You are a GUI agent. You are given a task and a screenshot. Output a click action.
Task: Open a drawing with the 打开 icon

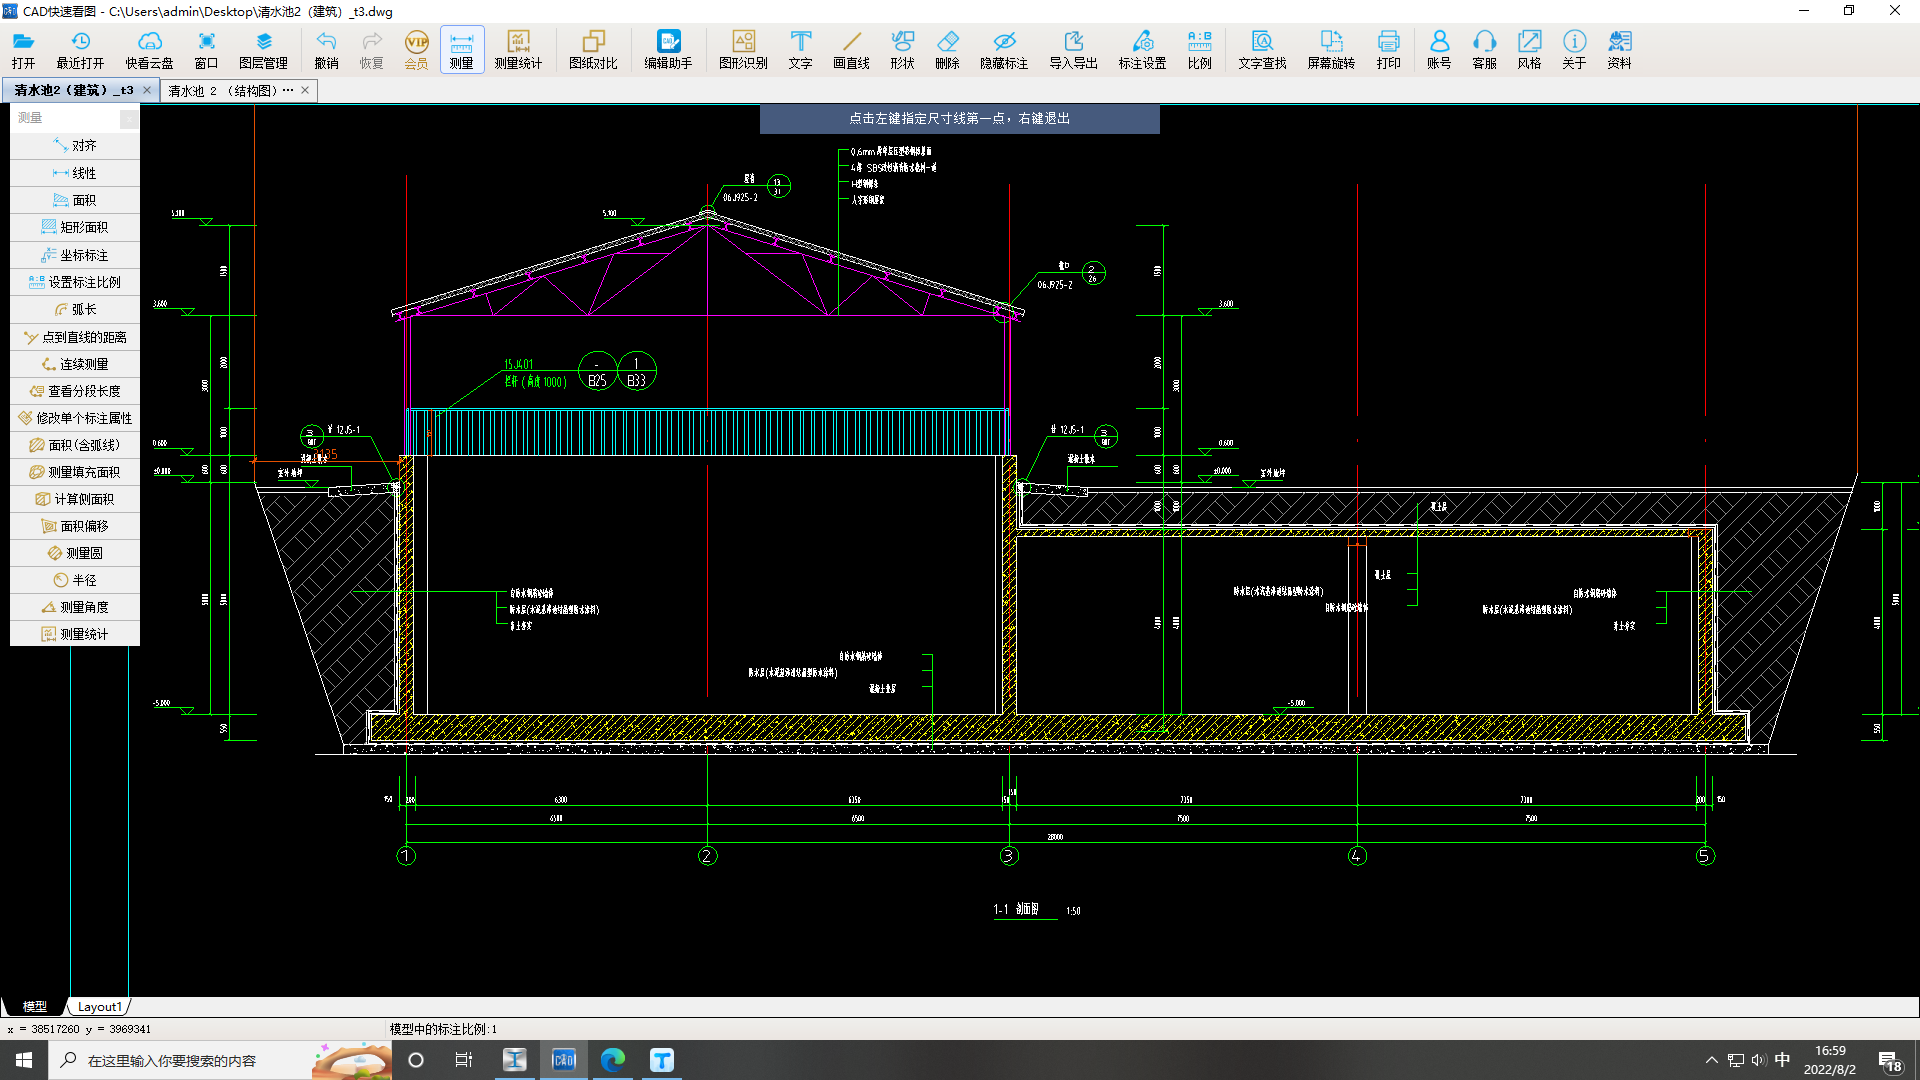pyautogui.click(x=23, y=50)
